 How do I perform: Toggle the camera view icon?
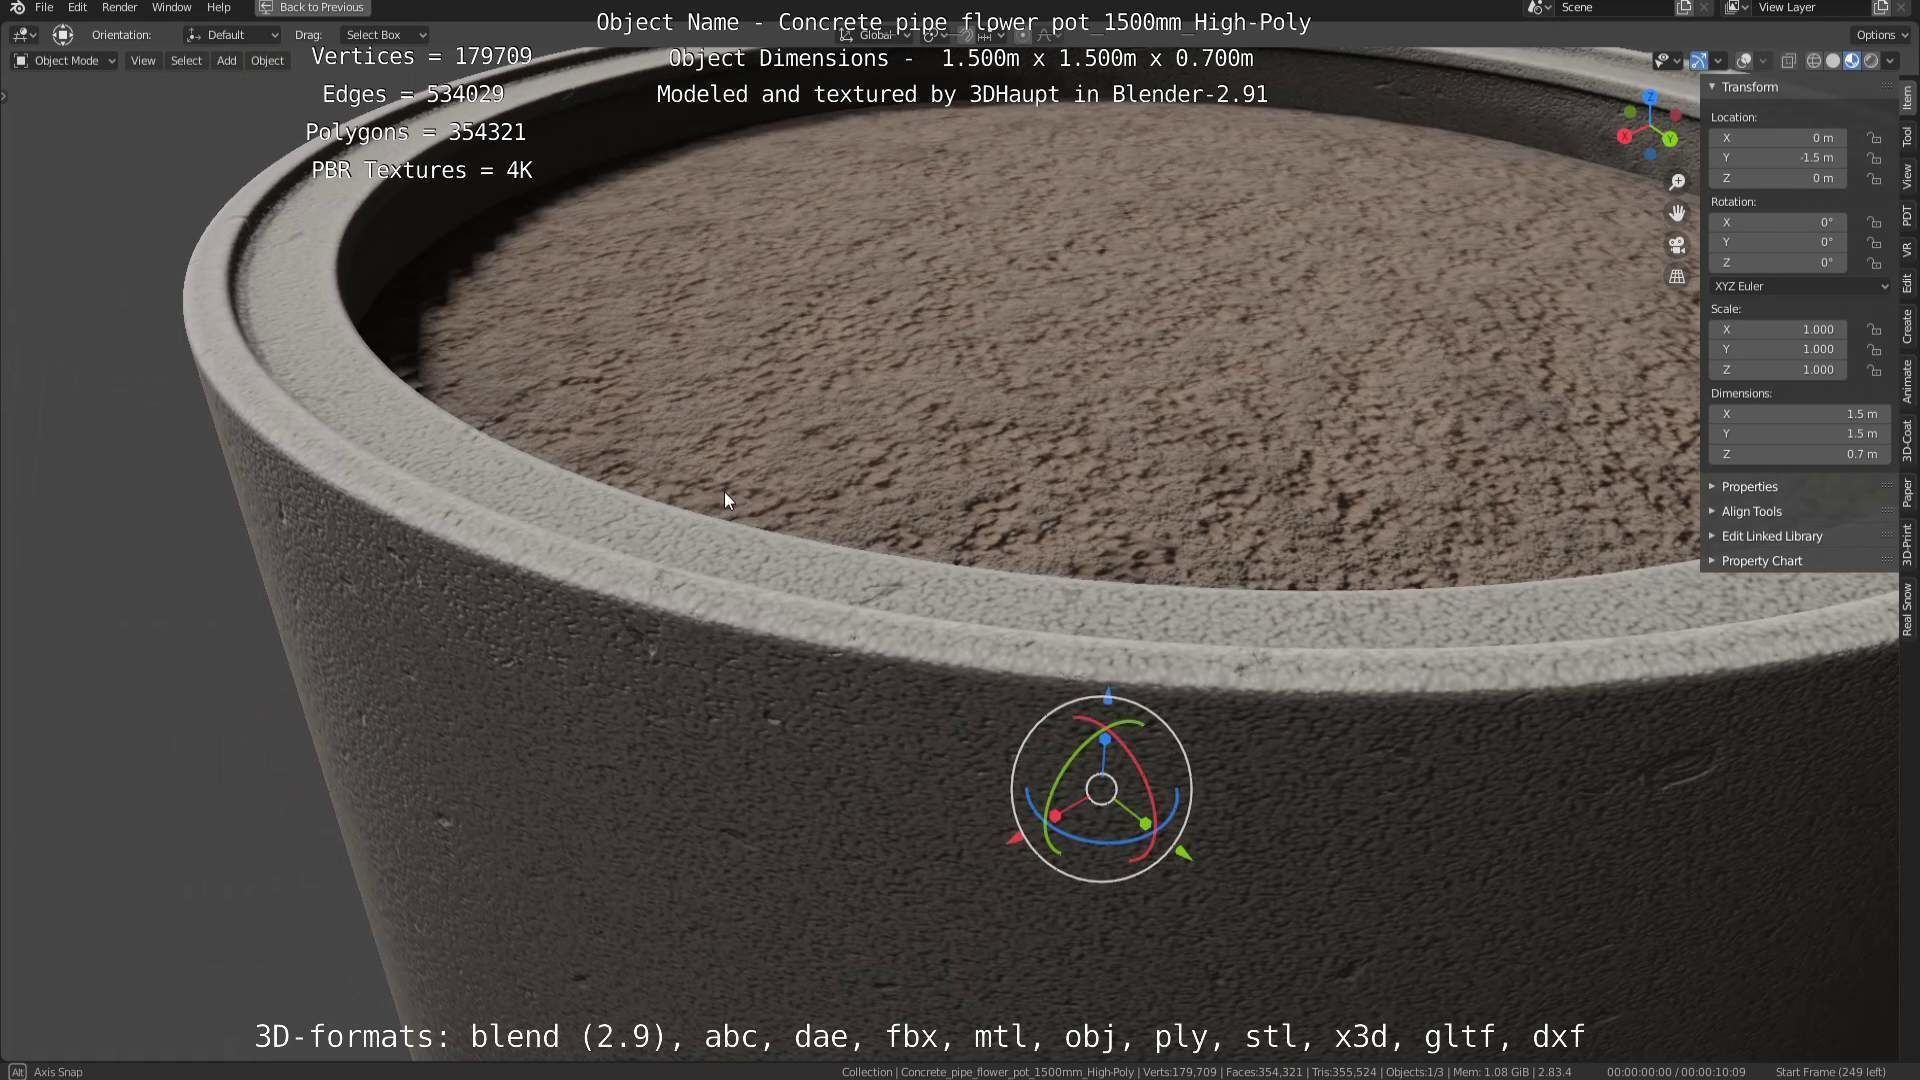click(1677, 245)
